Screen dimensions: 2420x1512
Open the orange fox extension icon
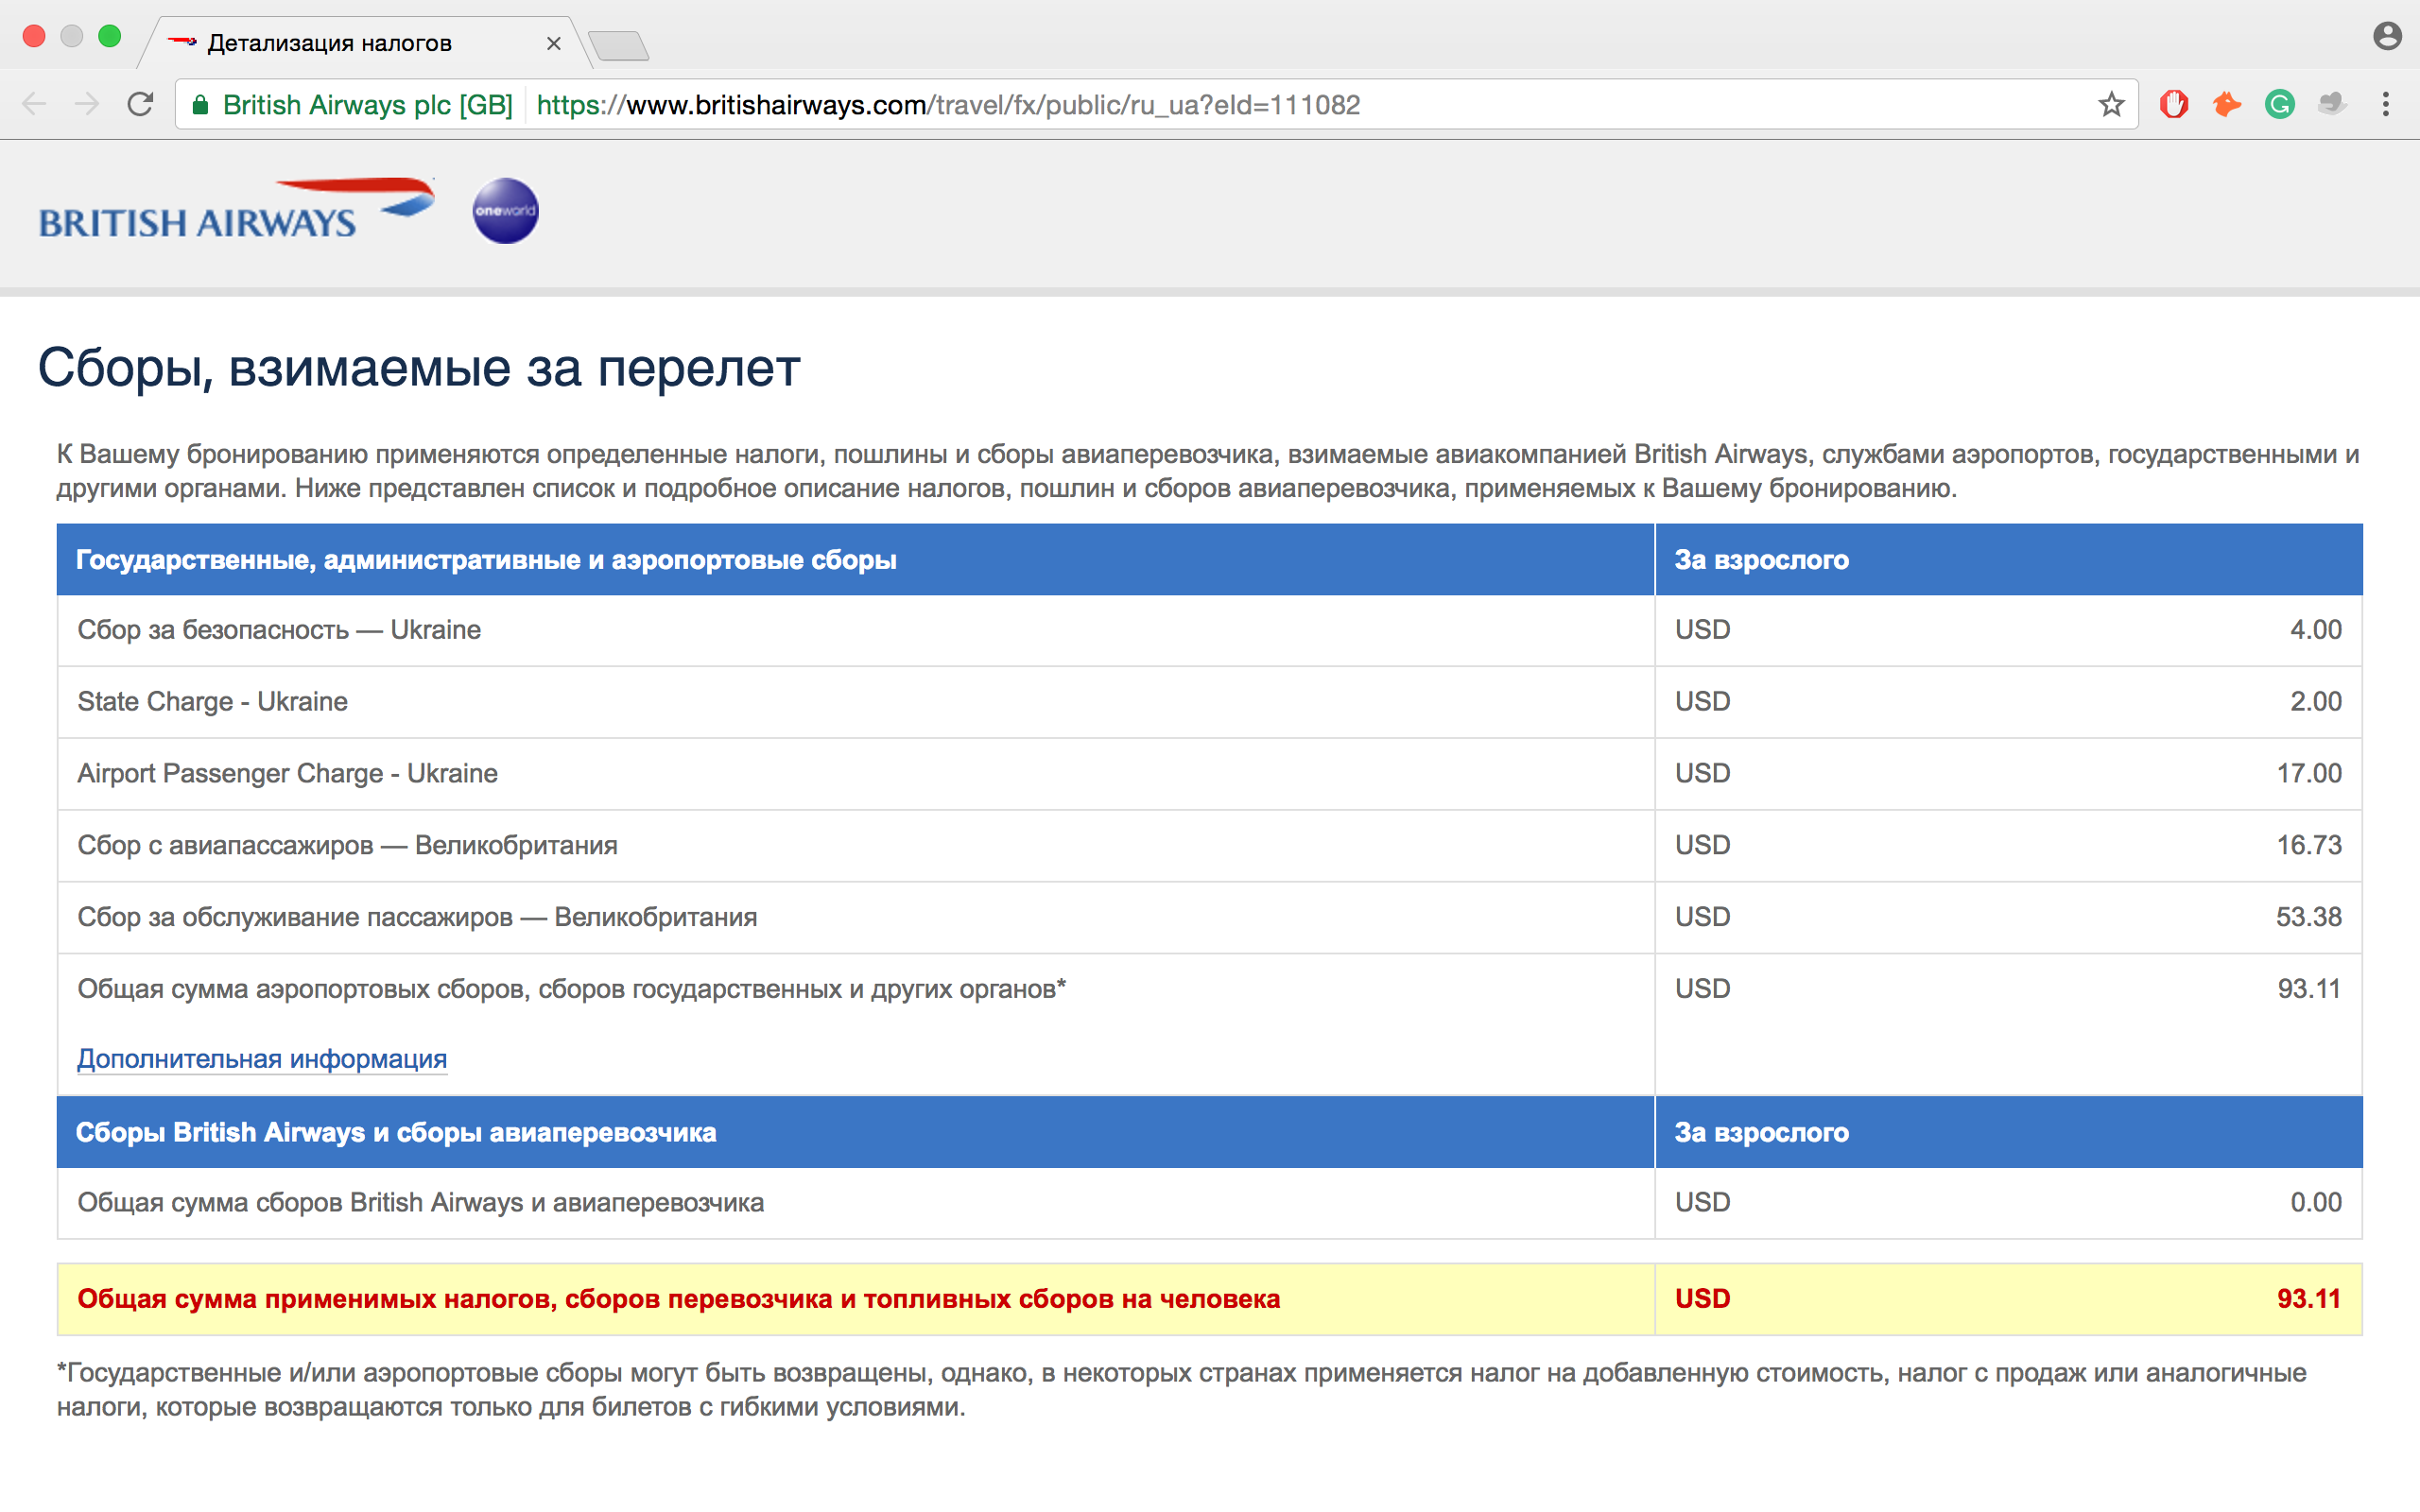click(x=2226, y=104)
